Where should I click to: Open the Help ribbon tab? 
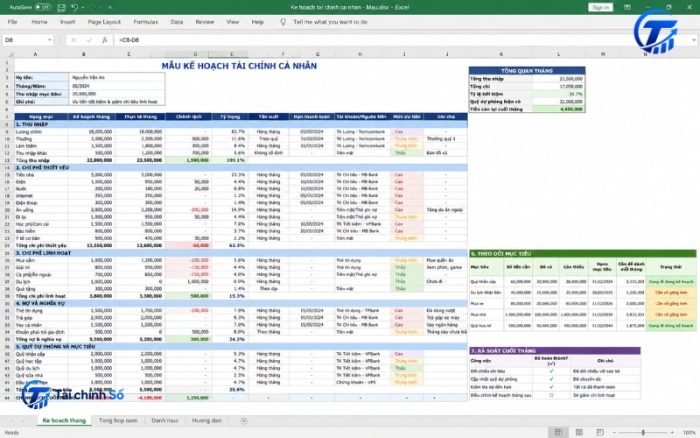tap(258, 22)
